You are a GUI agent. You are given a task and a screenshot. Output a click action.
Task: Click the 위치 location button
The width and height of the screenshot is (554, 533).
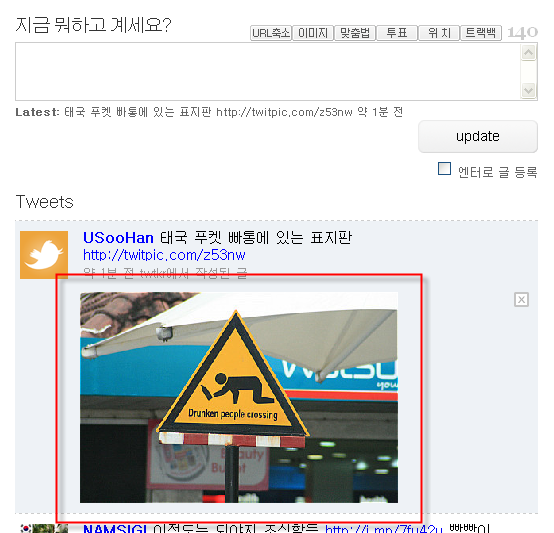pos(439,33)
